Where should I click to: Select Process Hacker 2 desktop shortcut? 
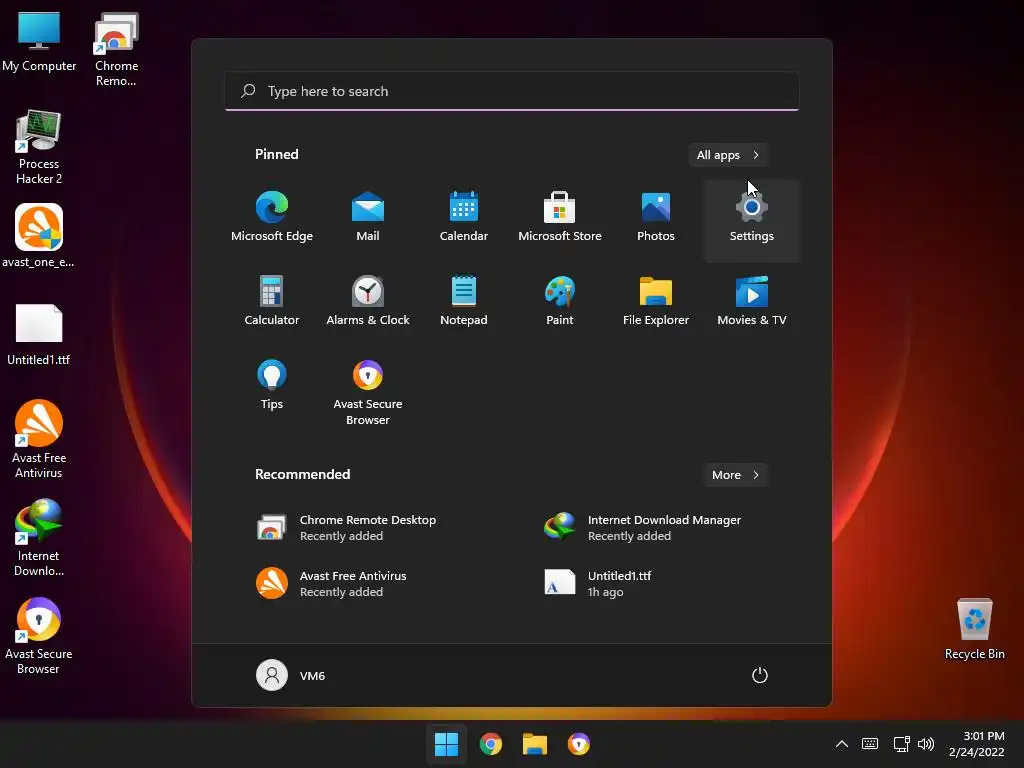click(39, 148)
